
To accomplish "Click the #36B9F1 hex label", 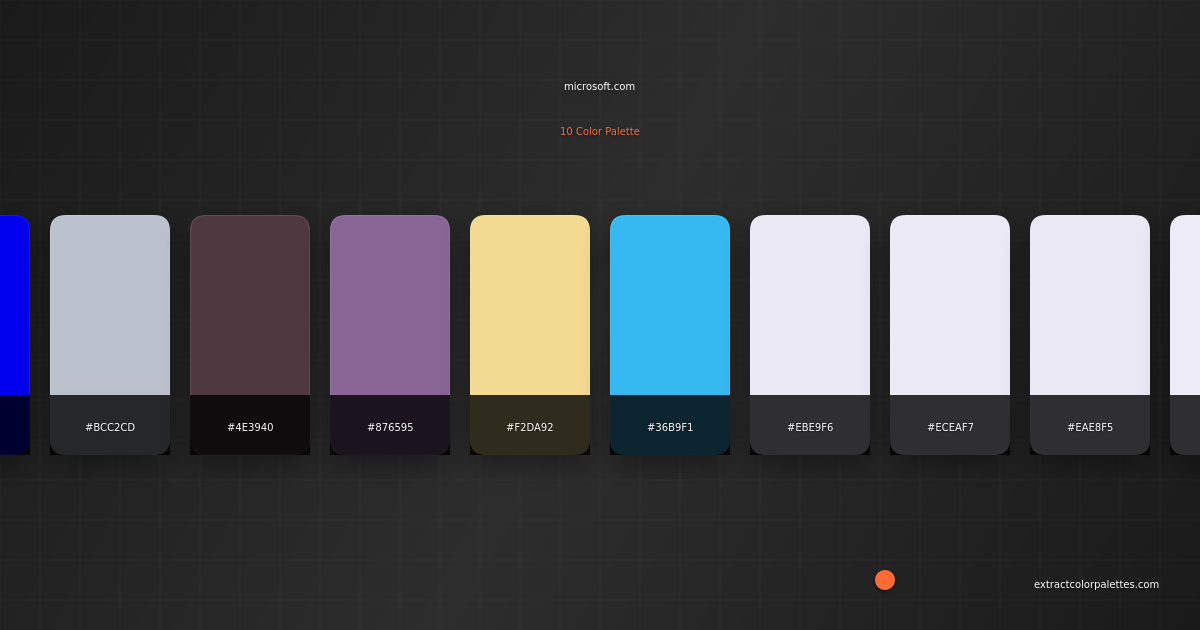I will click(x=670, y=427).
